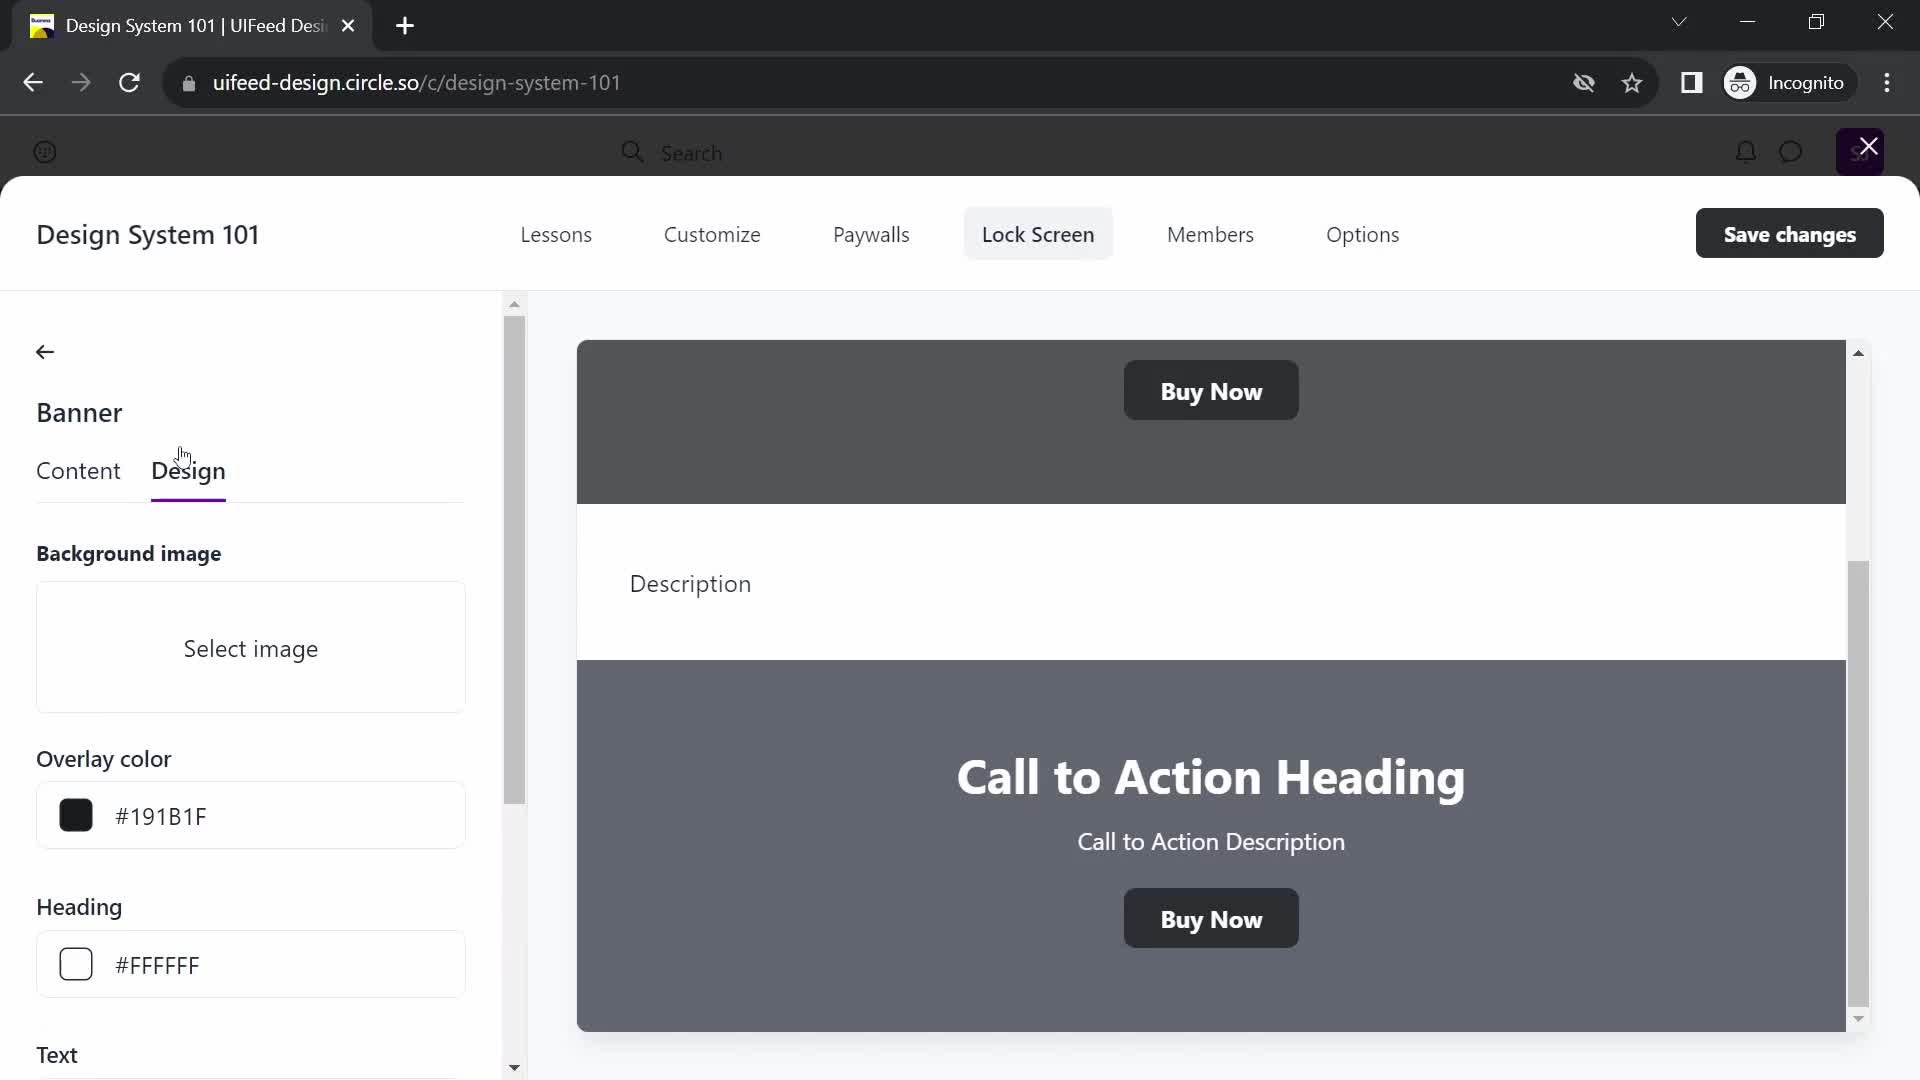This screenshot has width=1920, height=1080.
Task: Open the Customize section
Action: coord(712,235)
